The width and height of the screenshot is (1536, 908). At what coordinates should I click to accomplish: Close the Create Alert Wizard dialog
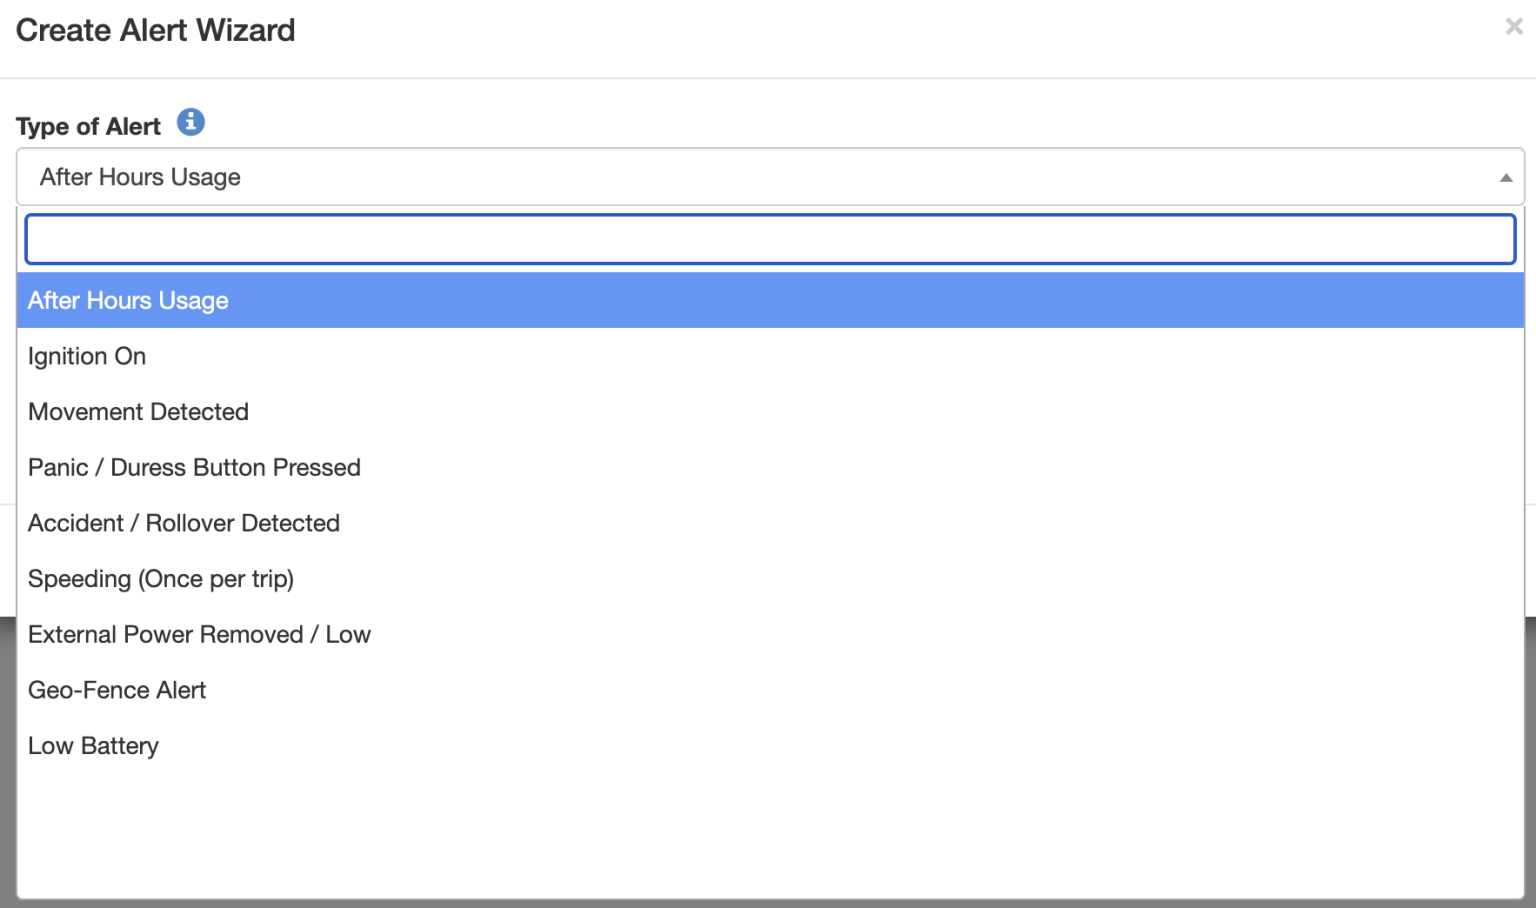[1514, 27]
